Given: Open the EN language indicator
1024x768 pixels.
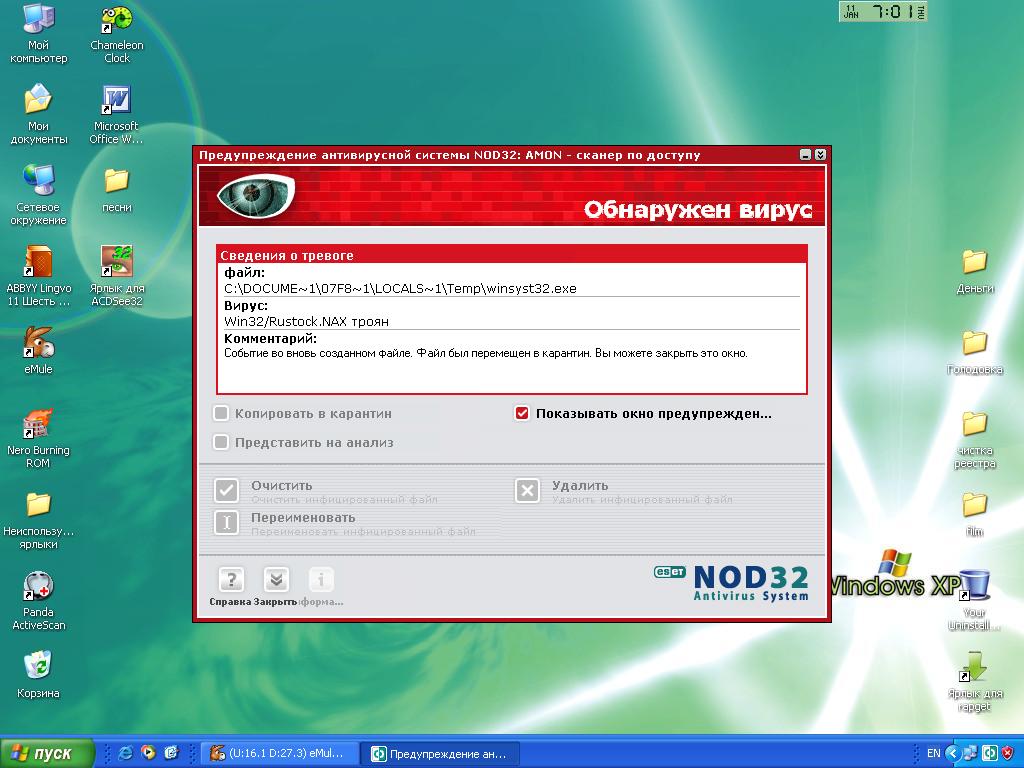Looking at the screenshot, I should pos(934,753).
